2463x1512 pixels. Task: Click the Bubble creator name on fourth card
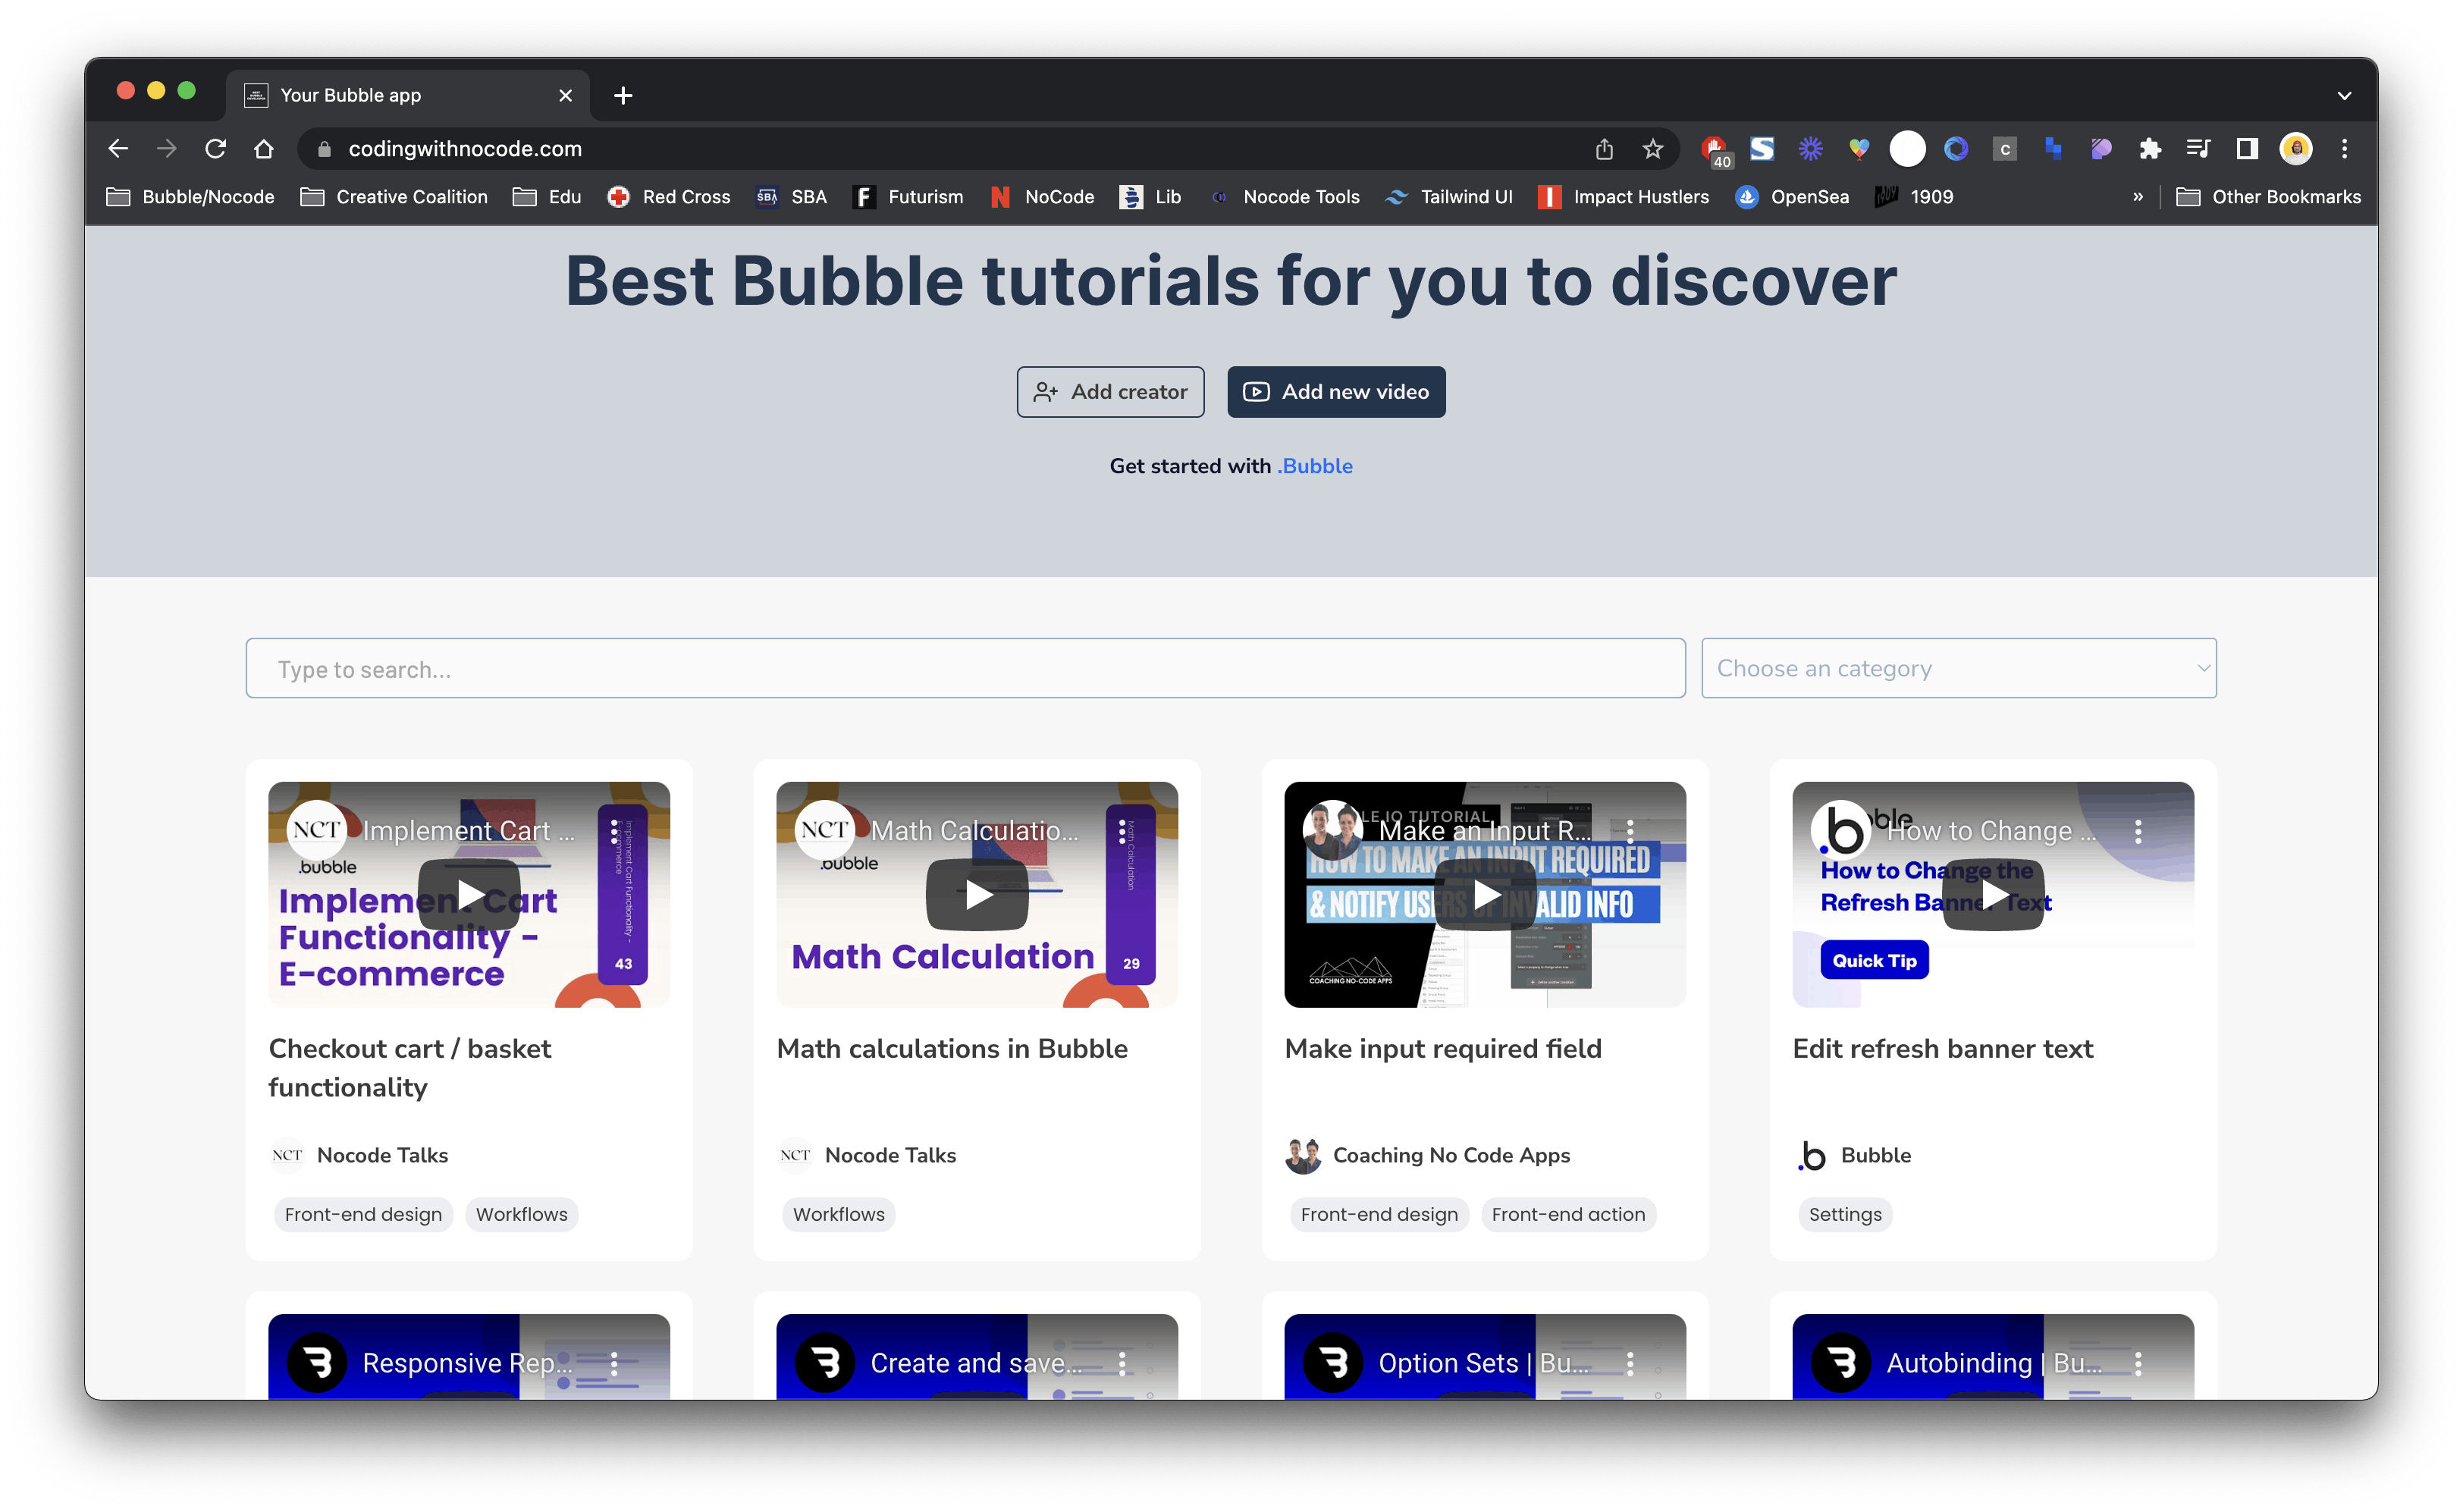point(1875,1155)
